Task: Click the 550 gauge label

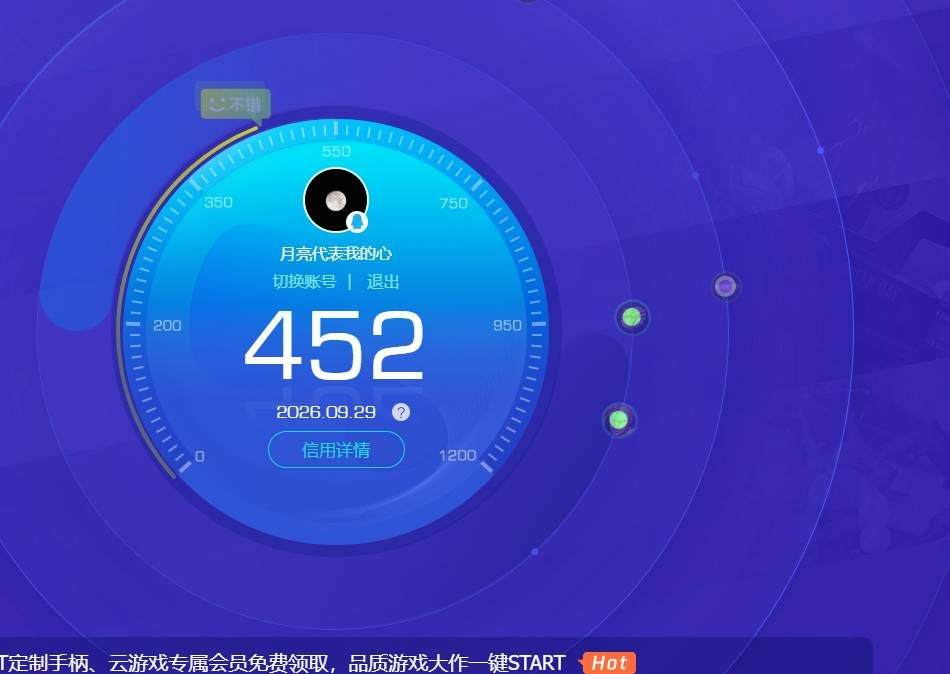Action: tap(336, 151)
